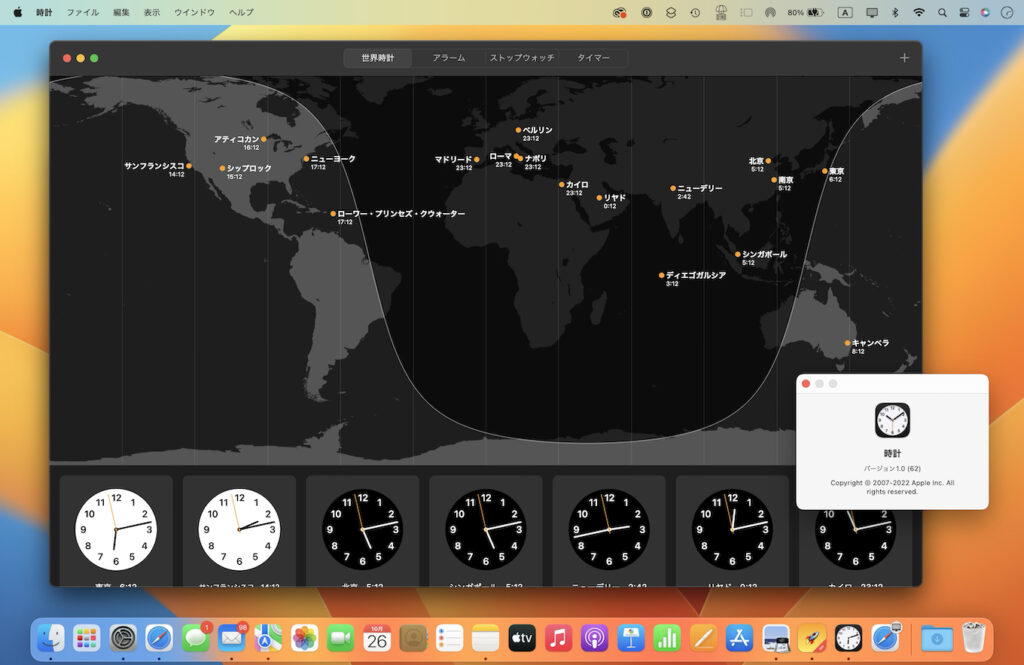
Task: Open Safari from the Dock
Action: pos(160,637)
